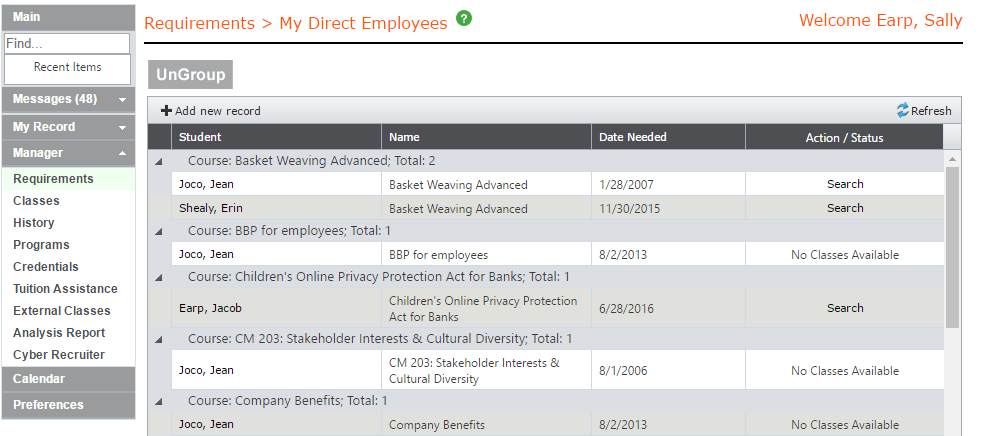The width and height of the screenshot is (992, 436).
Task: Collapse the Company Benefits course group
Action: pyautogui.click(x=159, y=401)
